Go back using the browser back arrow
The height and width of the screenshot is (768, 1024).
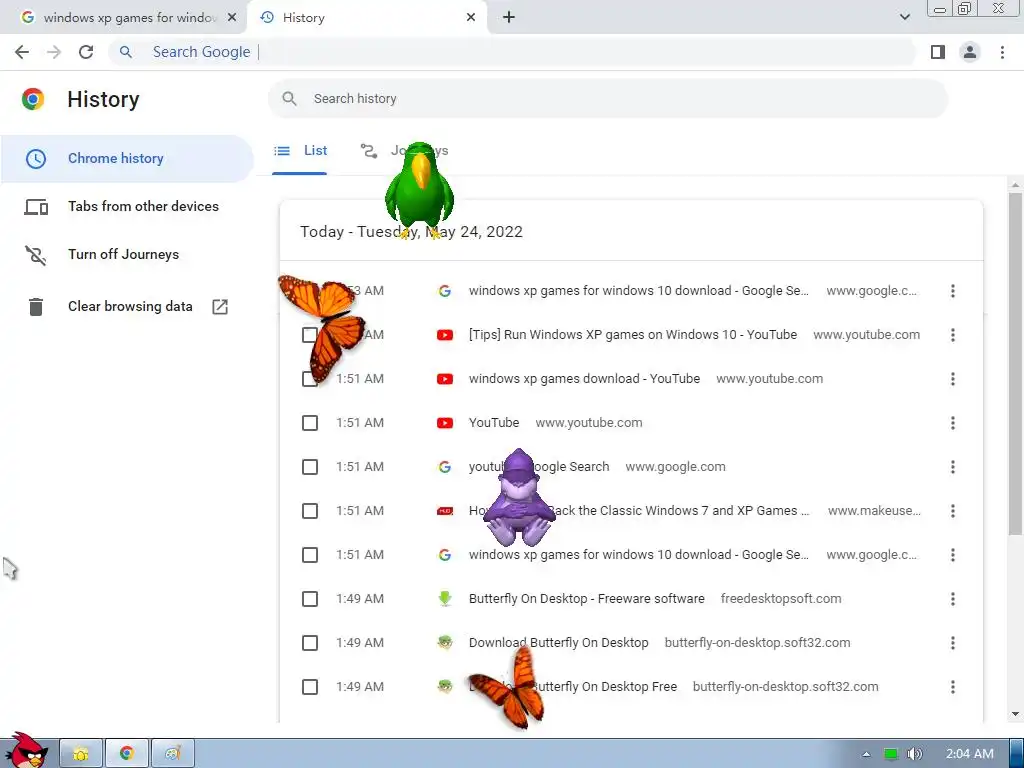click(22, 52)
